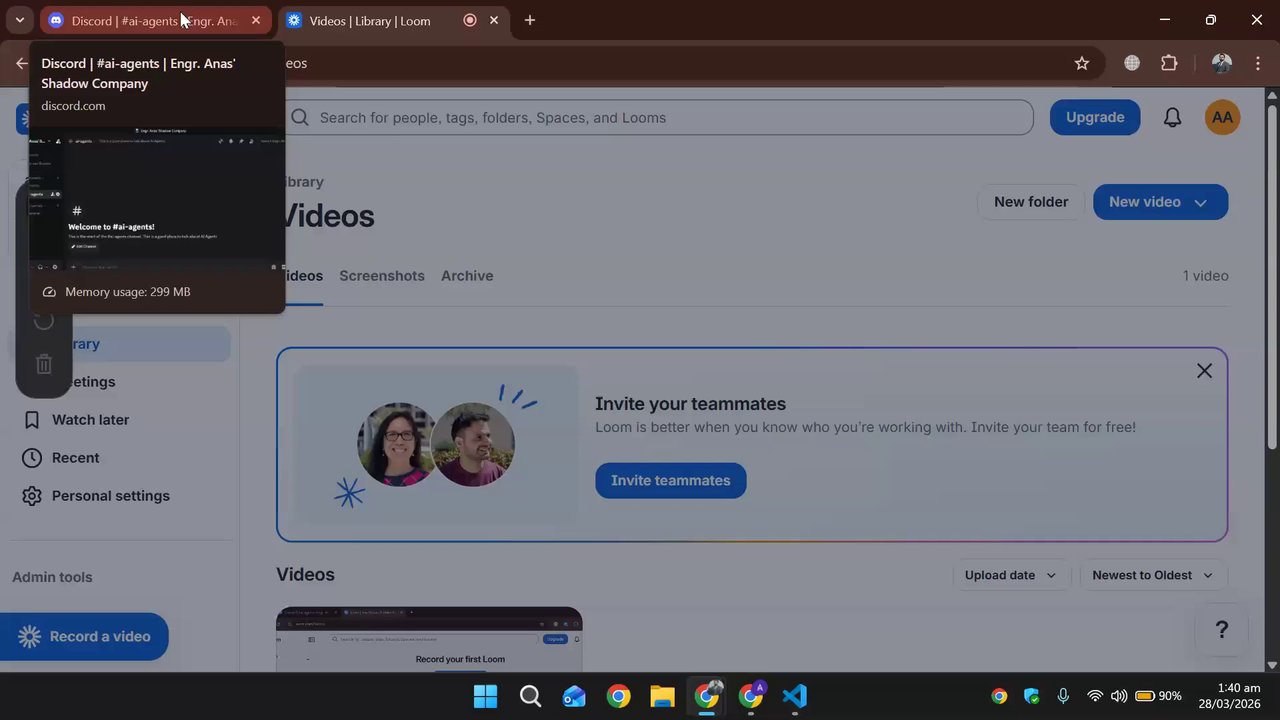The width and height of the screenshot is (1280, 720).
Task: Open Chrome's tab search dropdown arrow
Action: [x=19, y=20]
